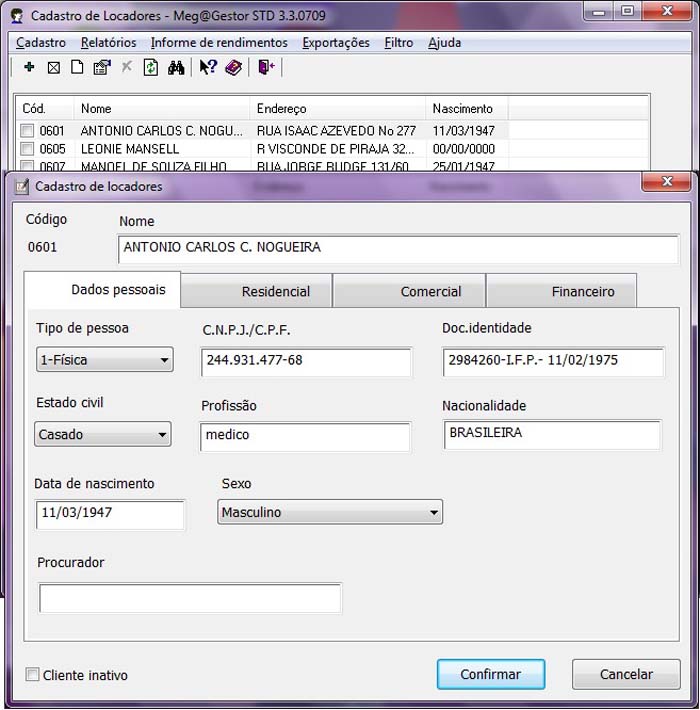Open the Tipo de pessoa dropdown
This screenshot has width=700, height=710.
104,360
